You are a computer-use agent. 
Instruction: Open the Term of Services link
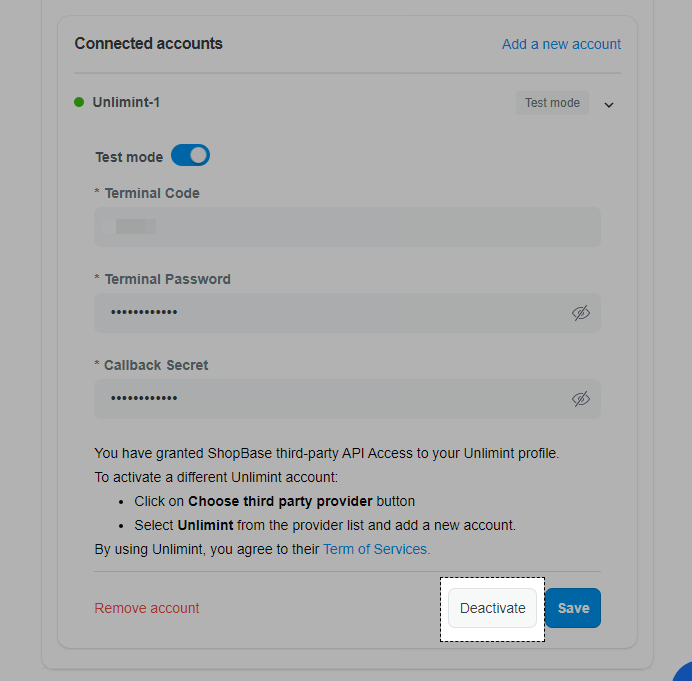(376, 549)
